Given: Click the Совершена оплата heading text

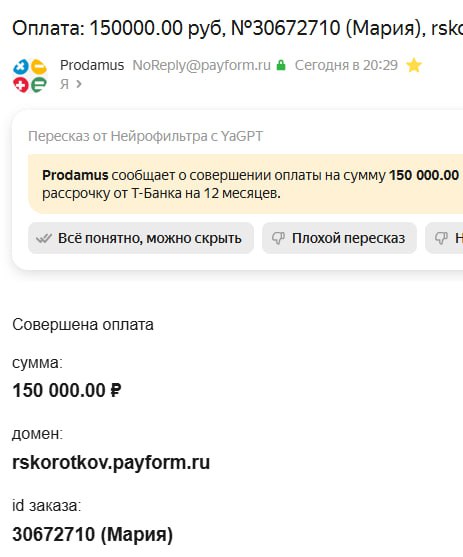Looking at the screenshot, I should (83, 325).
